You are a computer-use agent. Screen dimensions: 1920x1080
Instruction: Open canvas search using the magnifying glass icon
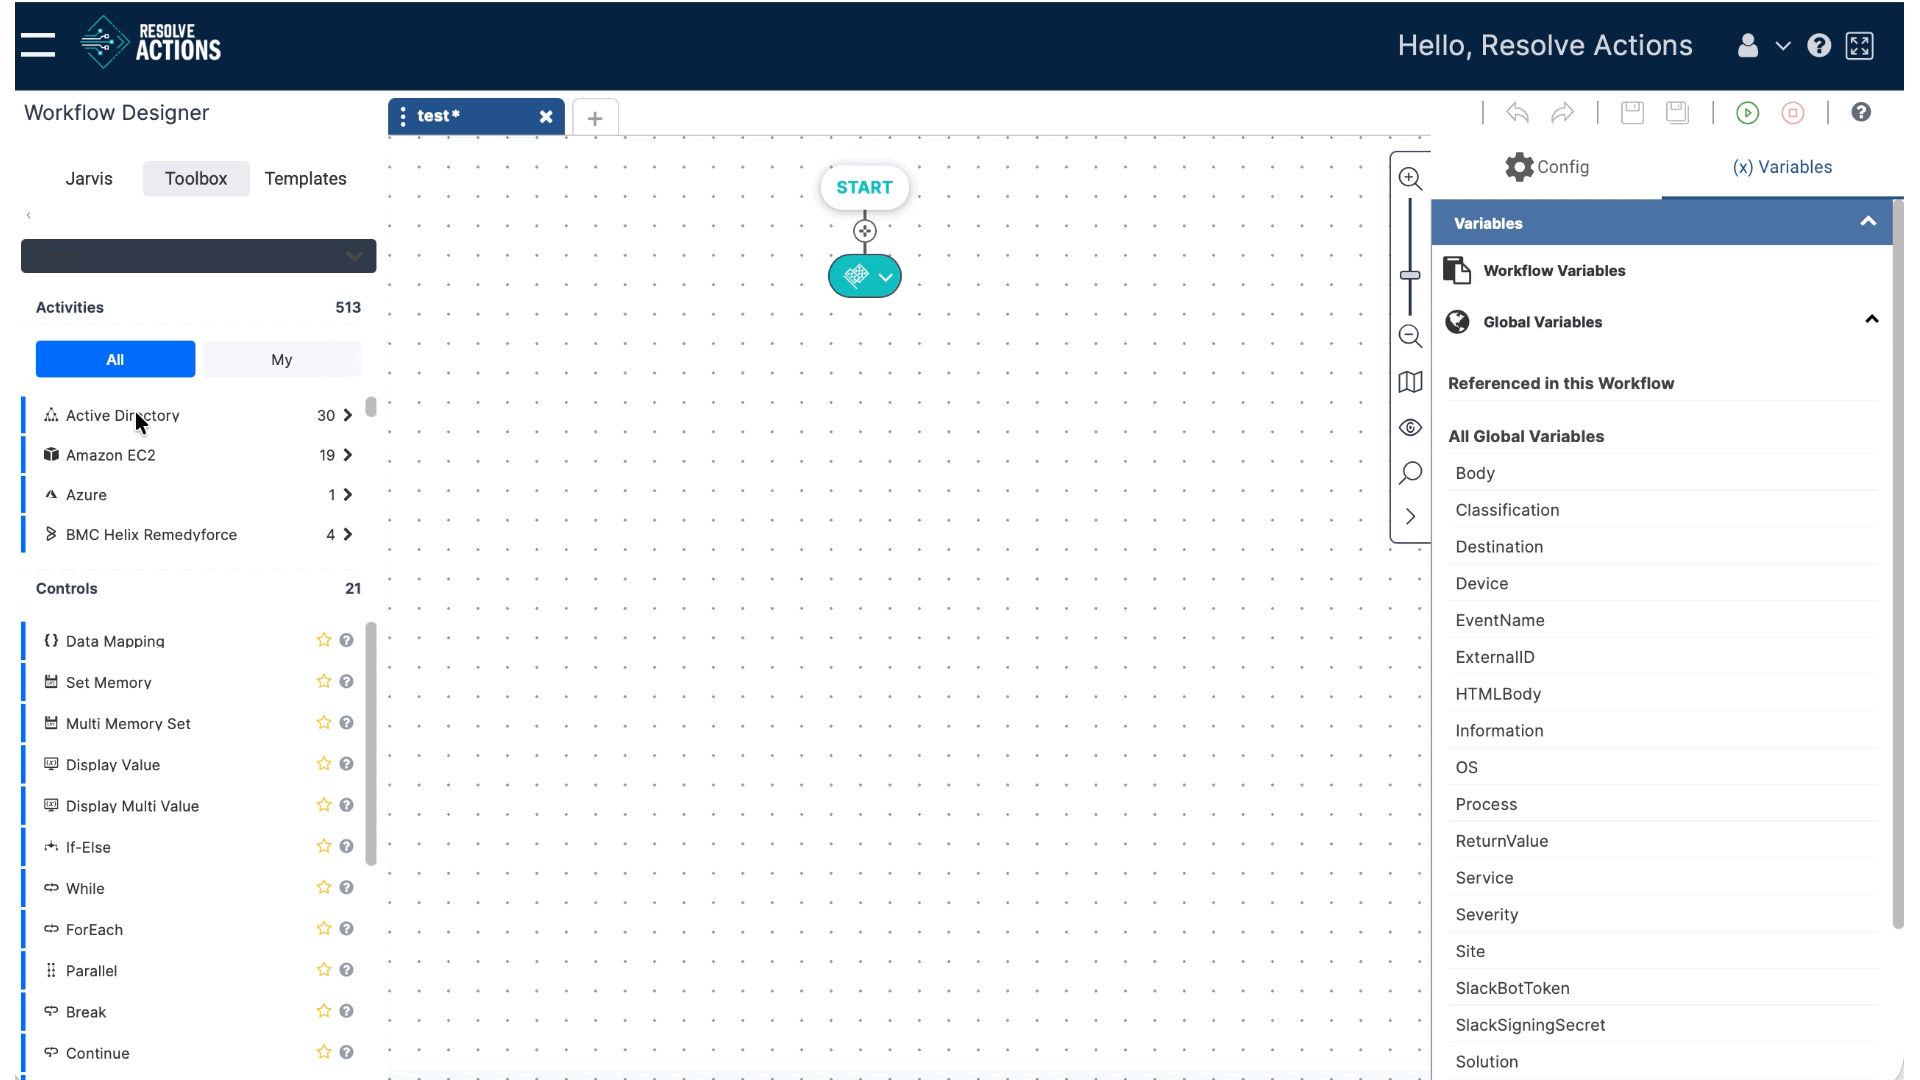[1410, 472]
